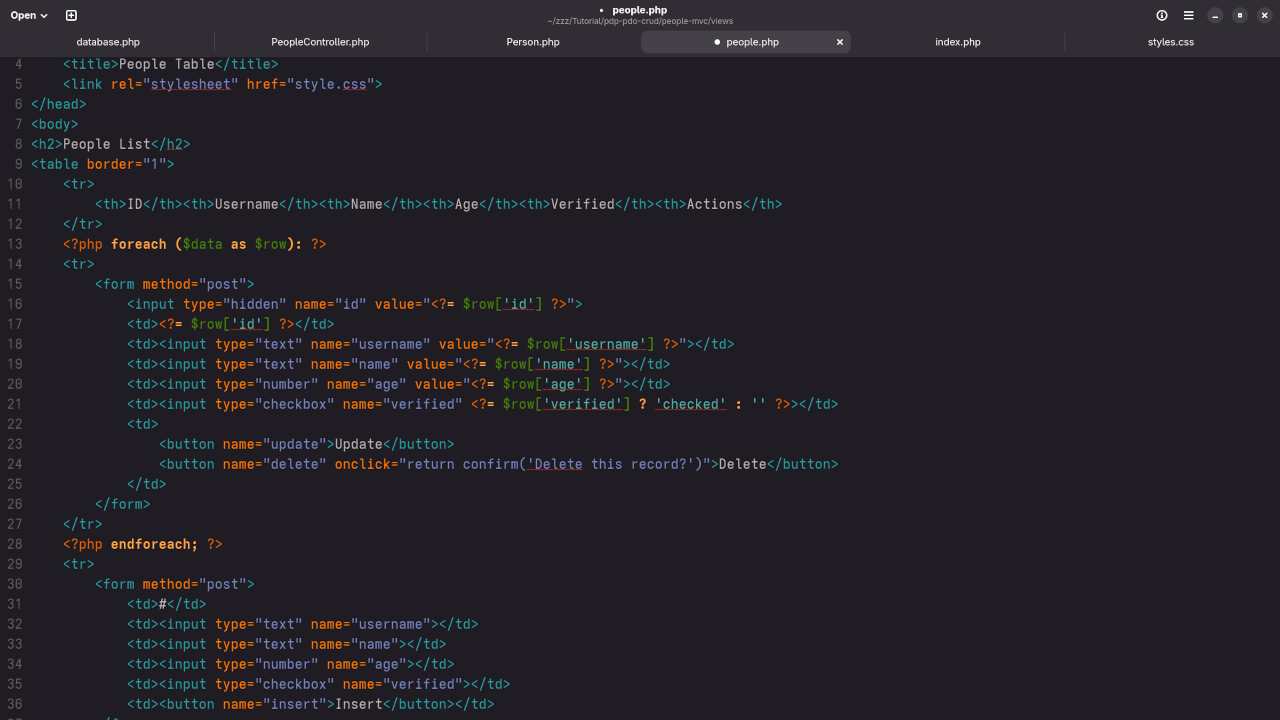Place cursor in 'People Table' title text

(x=167, y=64)
